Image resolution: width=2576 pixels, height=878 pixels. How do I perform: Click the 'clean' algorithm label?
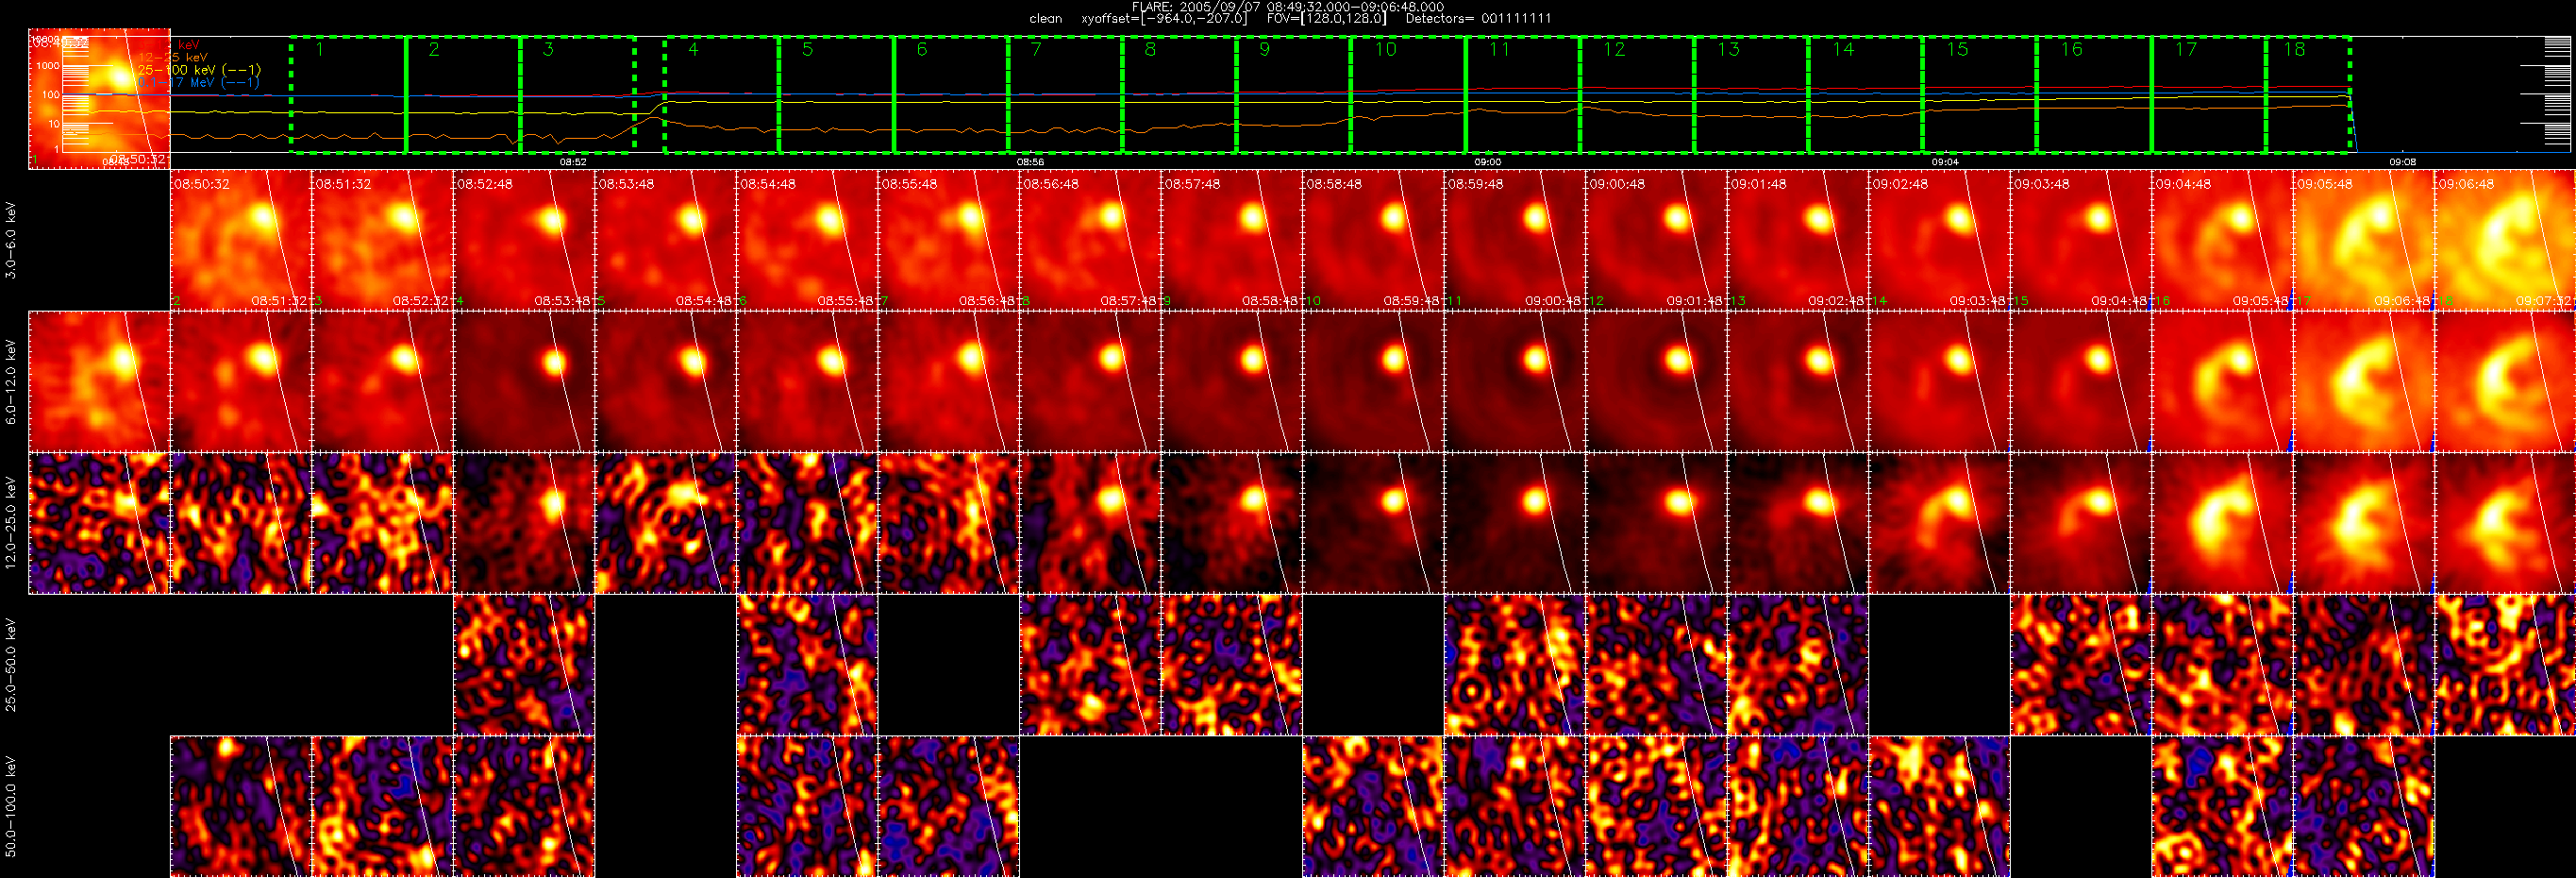(x=1046, y=19)
